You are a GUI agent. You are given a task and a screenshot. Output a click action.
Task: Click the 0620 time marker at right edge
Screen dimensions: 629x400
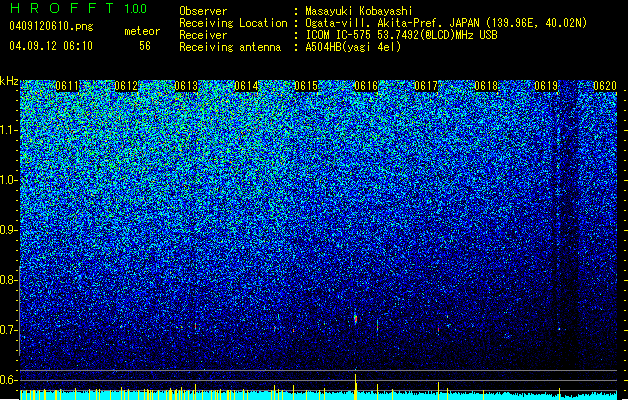pos(605,86)
